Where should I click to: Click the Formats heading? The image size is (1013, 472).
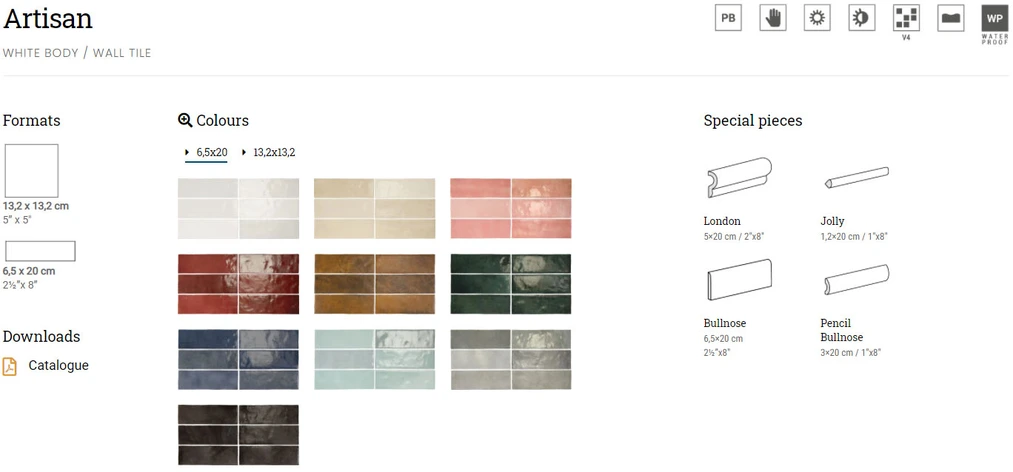[32, 121]
